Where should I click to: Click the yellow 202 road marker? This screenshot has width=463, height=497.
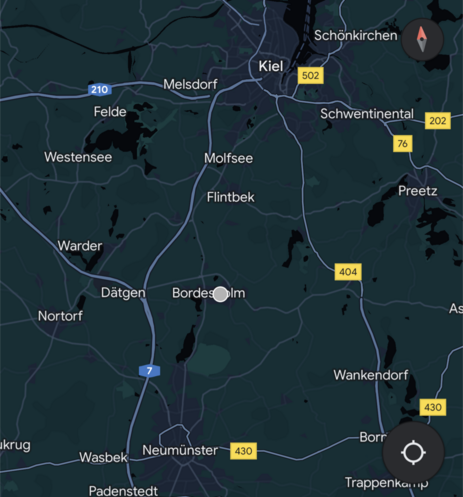coord(438,120)
